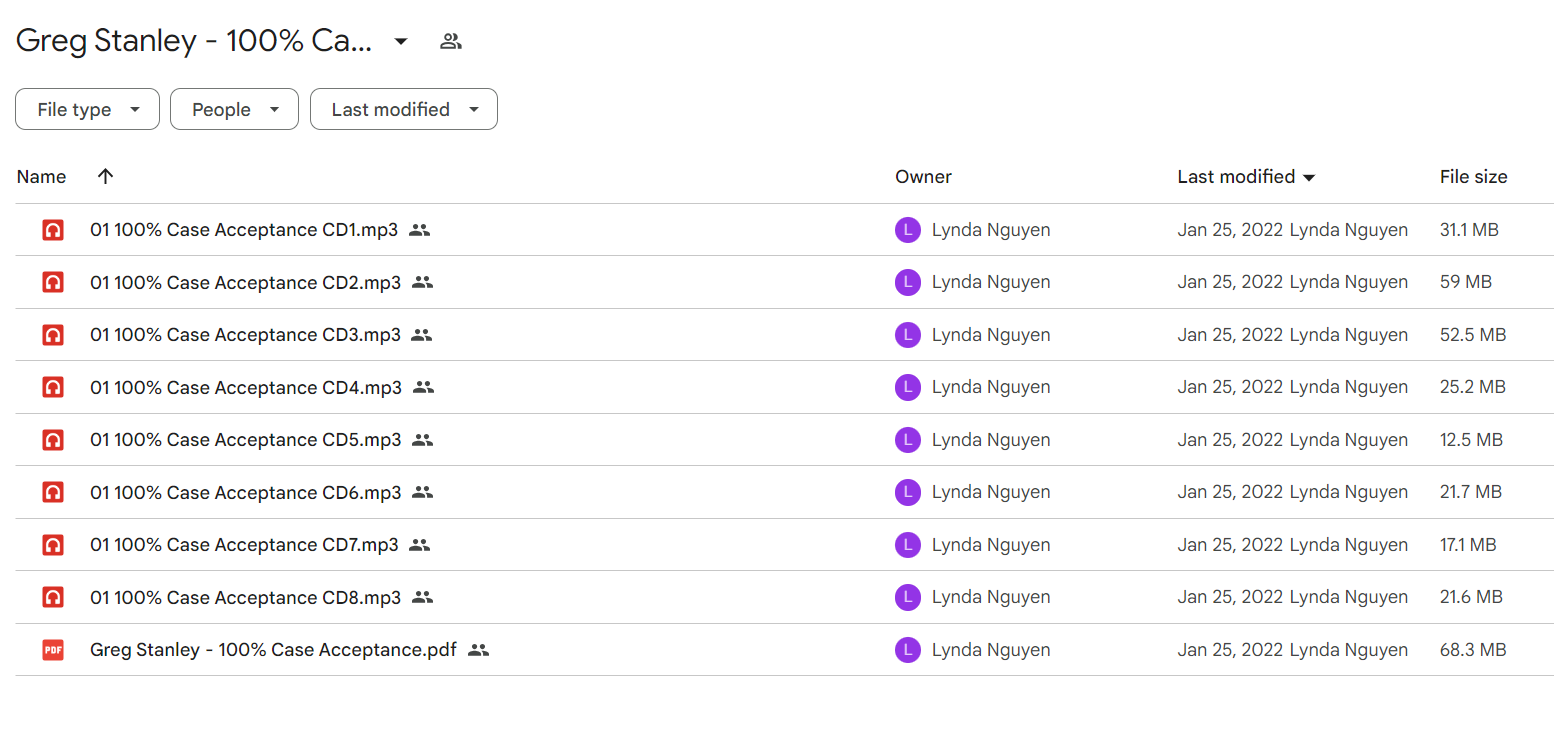Click the audio icon for CD3.mp3
Image resolution: width=1554 pixels, height=745 pixels.
[x=53, y=335]
